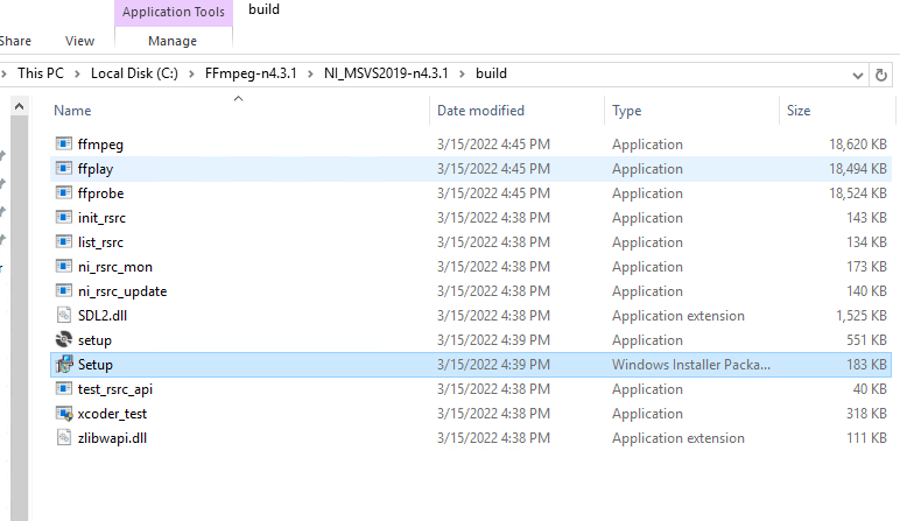The image size is (900, 521).
Task: Click the SDL2.dll file icon
Action: [x=64, y=315]
